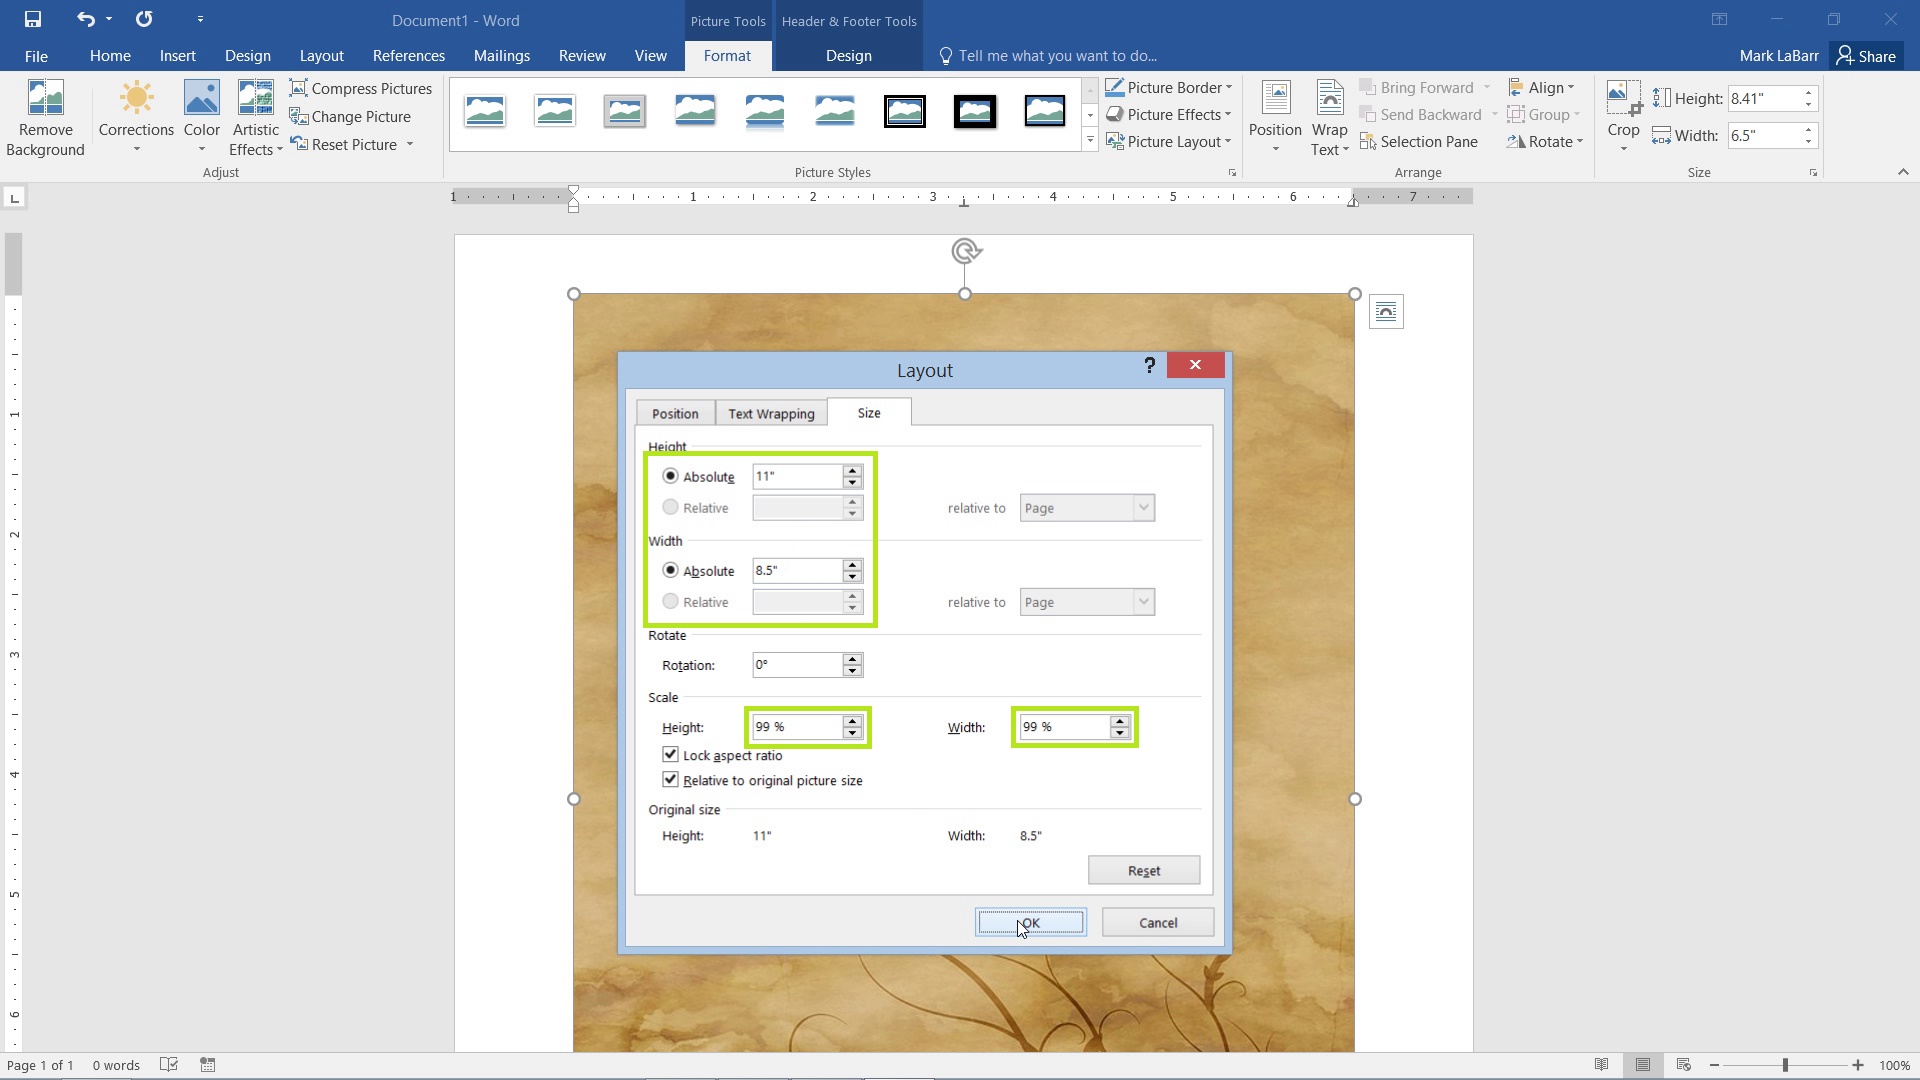Screen dimensions: 1920x1080
Task: Toggle Lock aspect ratio checkbox
Action: click(670, 755)
